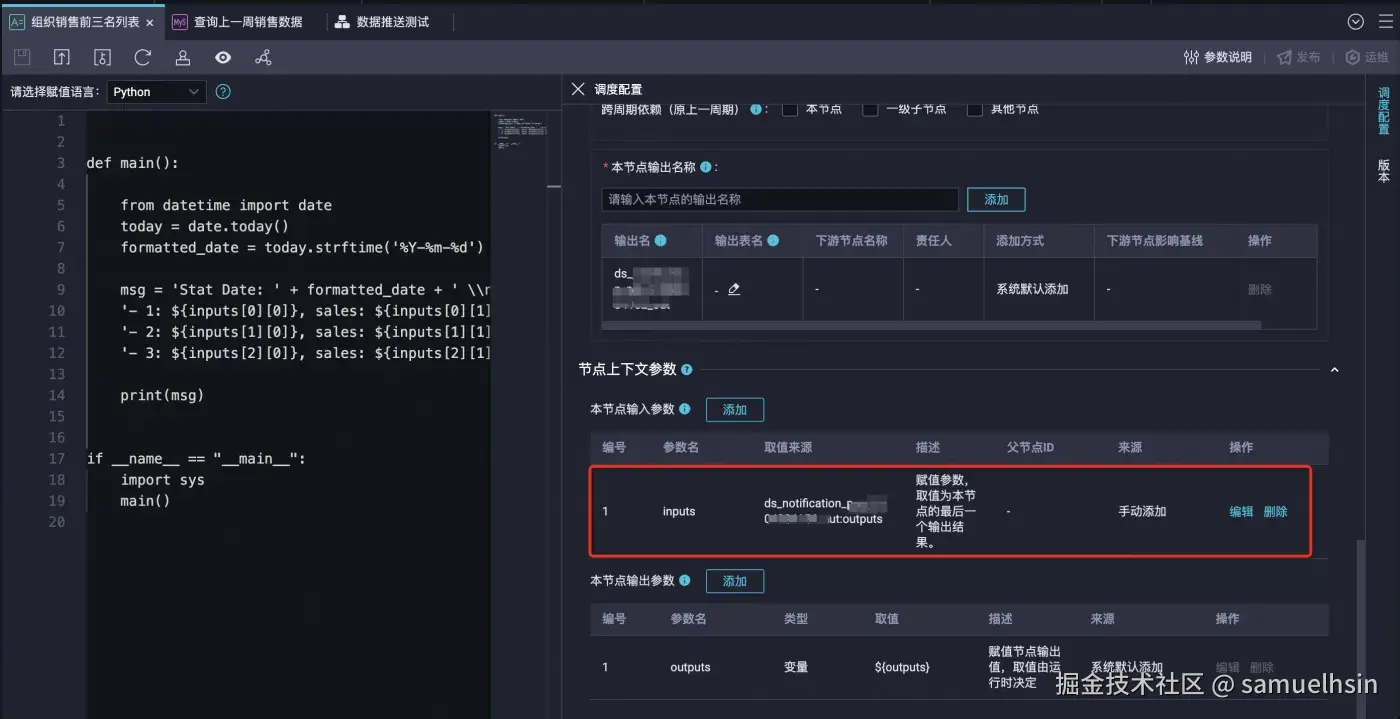Open the dependency graph node icon
This screenshot has width=1400, height=719.
coord(263,58)
